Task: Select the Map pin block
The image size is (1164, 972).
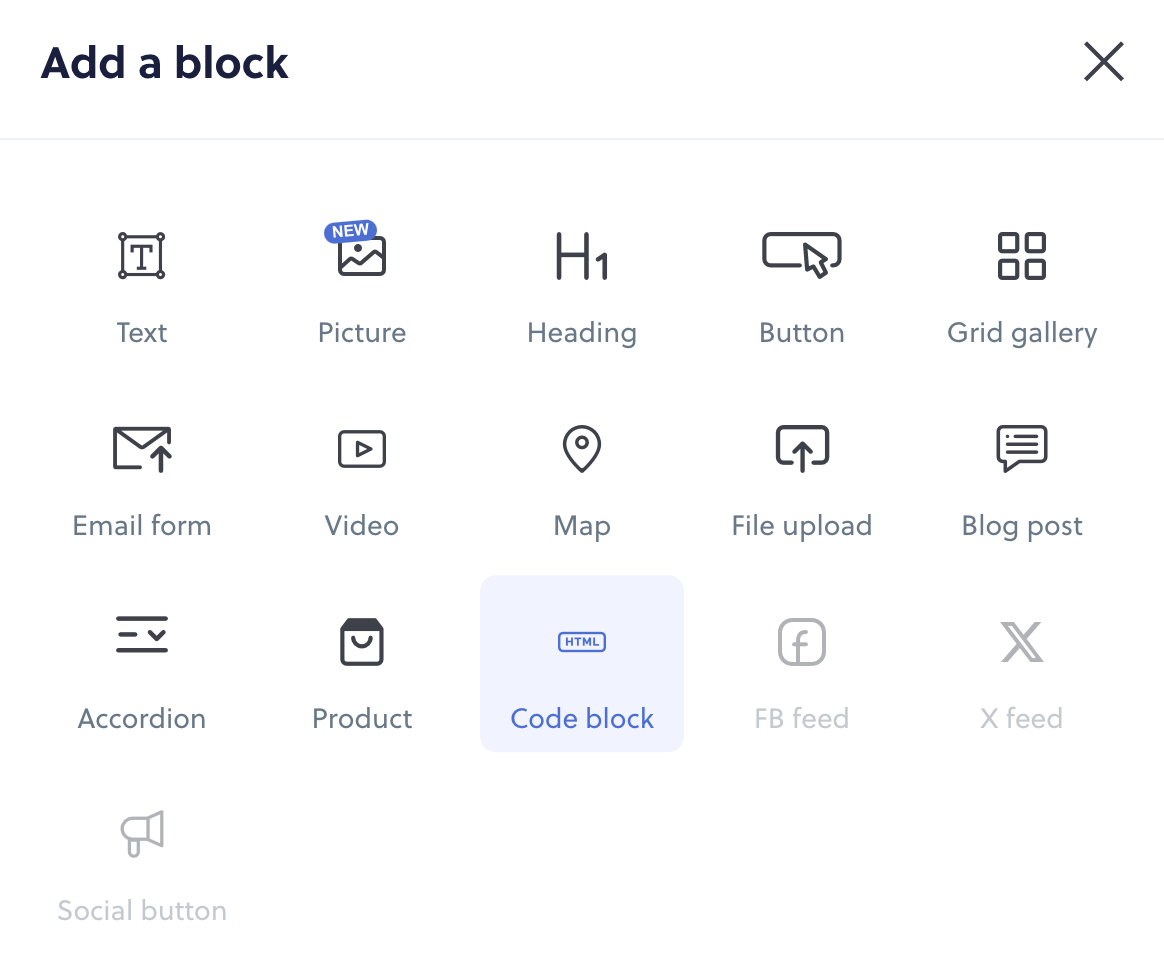Action: pos(582,449)
